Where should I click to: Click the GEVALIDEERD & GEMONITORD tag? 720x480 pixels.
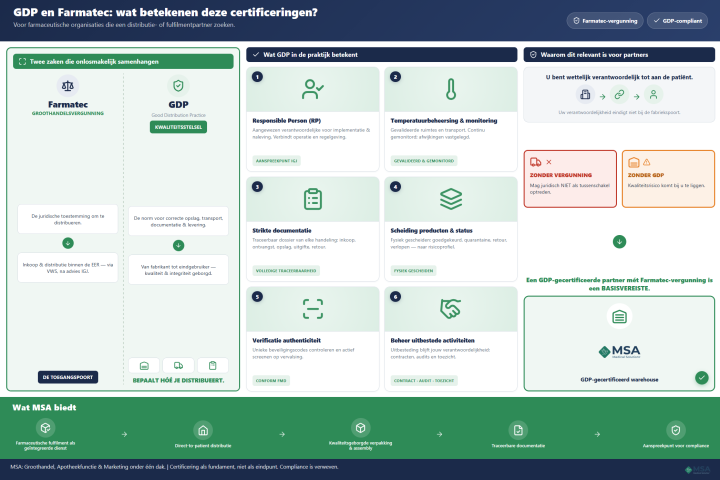pos(424,161)
